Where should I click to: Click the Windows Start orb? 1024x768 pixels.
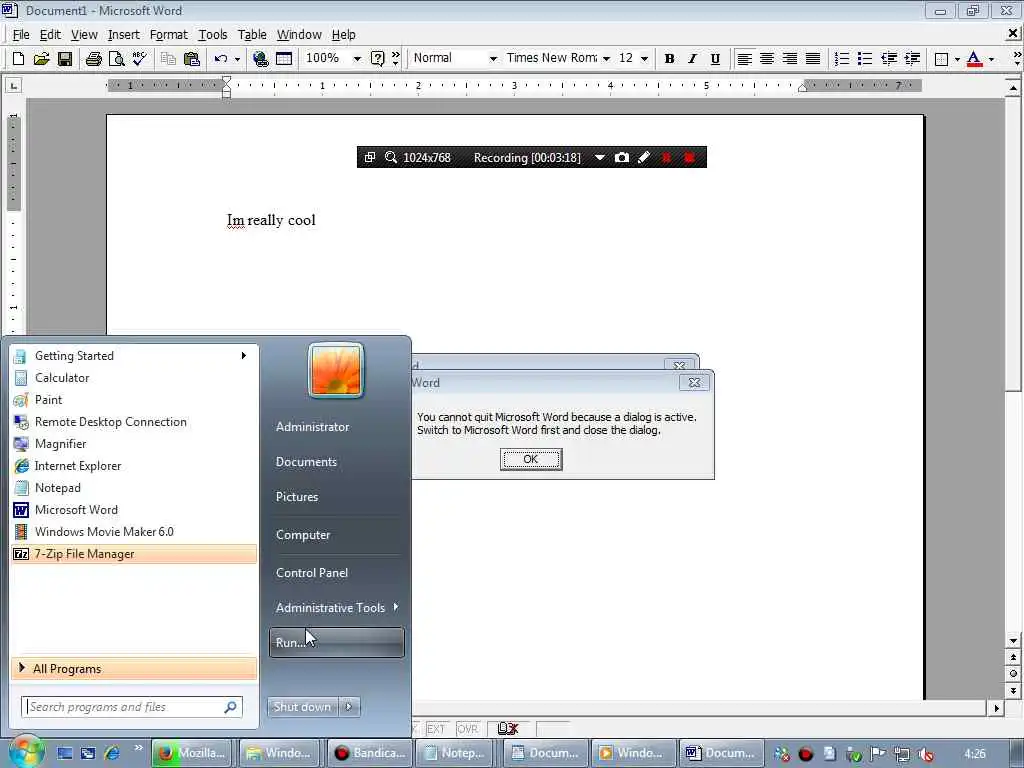[25, 752]
